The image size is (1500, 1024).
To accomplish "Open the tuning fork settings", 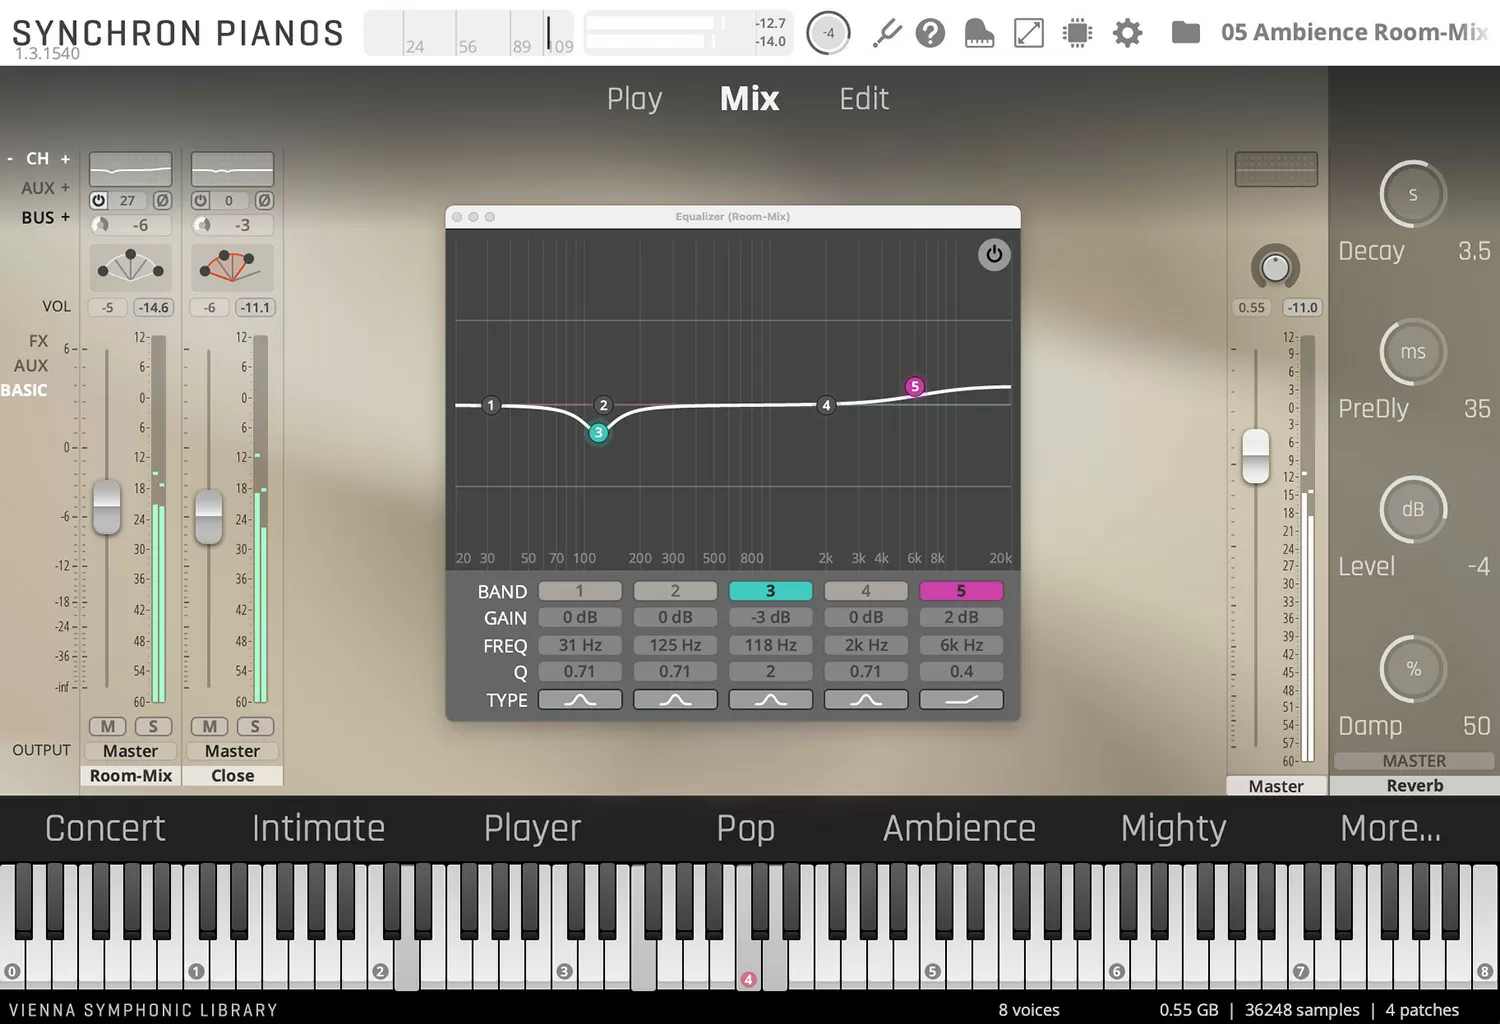I will [x=886, y=33].
